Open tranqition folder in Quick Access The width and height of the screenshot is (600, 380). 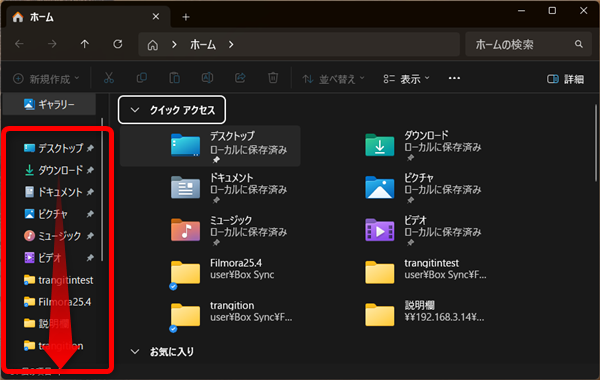click(231, 316)
